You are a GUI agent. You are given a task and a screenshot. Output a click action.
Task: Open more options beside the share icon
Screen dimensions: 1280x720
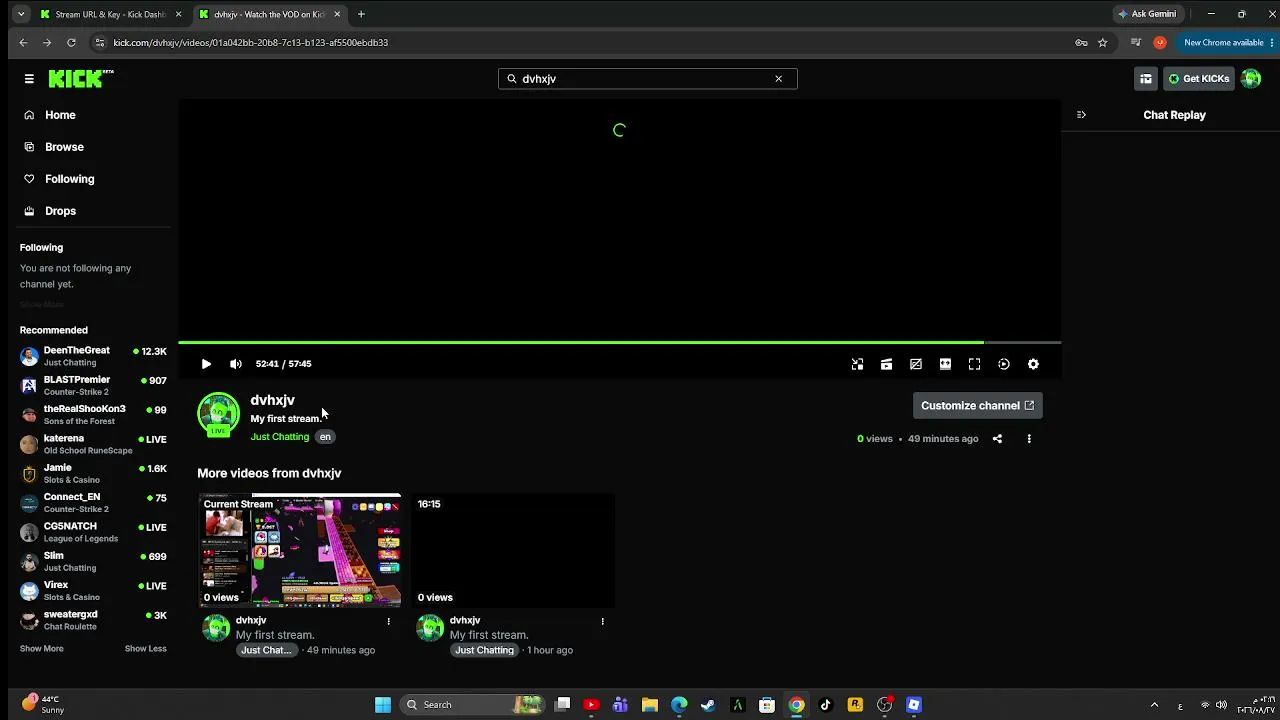coord(1029,439)
